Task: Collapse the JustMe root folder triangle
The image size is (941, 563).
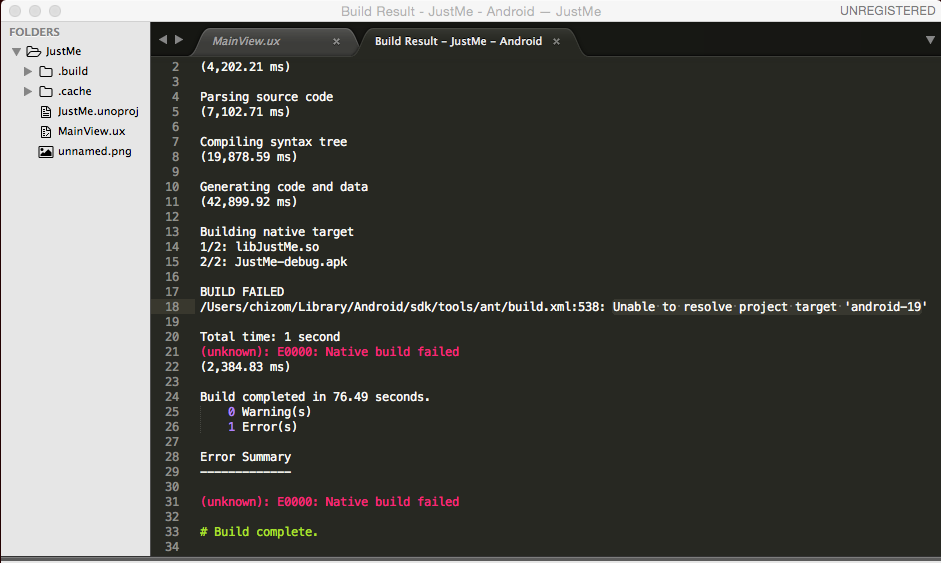Action: point(16,52)
